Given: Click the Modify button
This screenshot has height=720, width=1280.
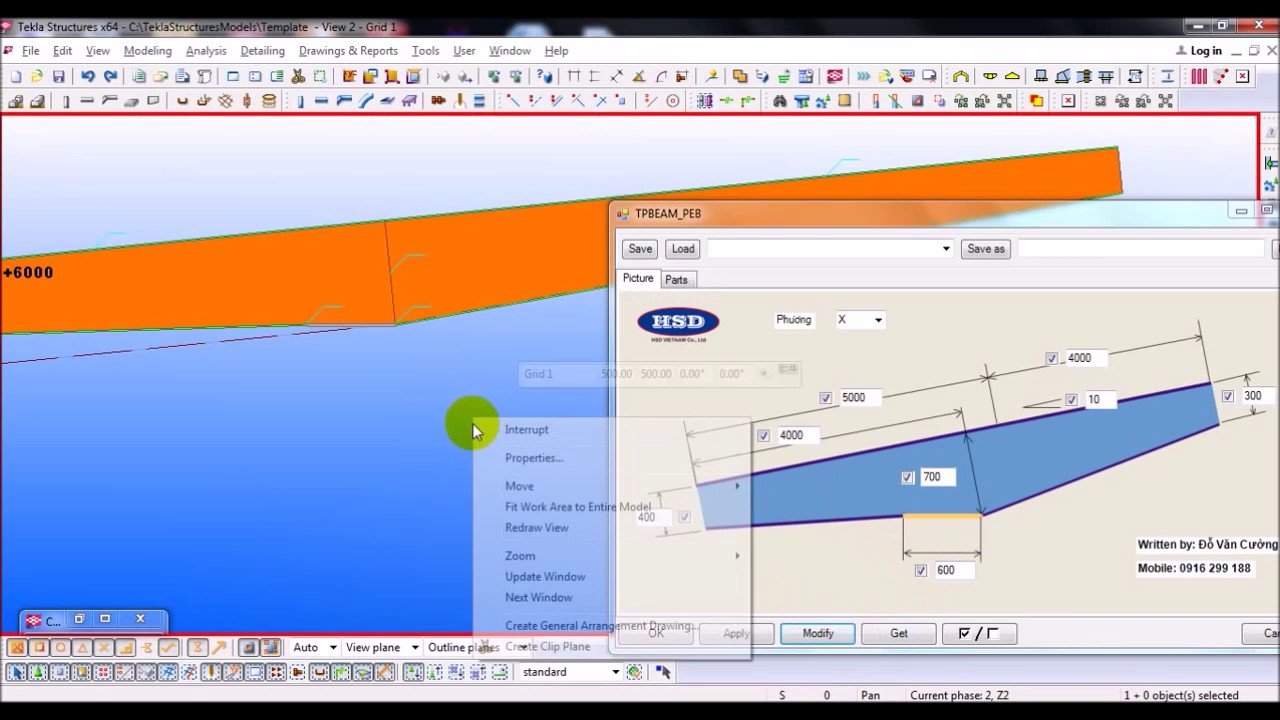Looking at the screenshot, I should (817, 633).
